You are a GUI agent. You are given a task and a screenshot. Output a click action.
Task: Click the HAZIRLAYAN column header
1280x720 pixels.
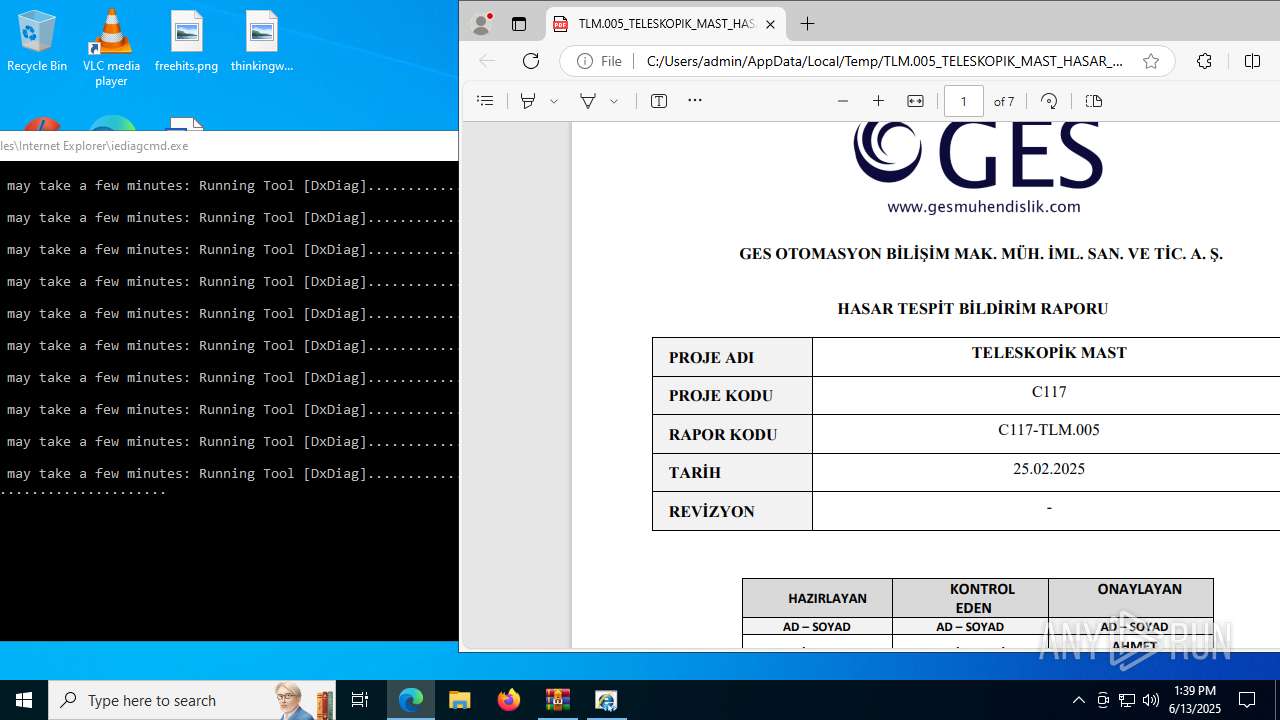pyautogui.click(x=827, y=598)
